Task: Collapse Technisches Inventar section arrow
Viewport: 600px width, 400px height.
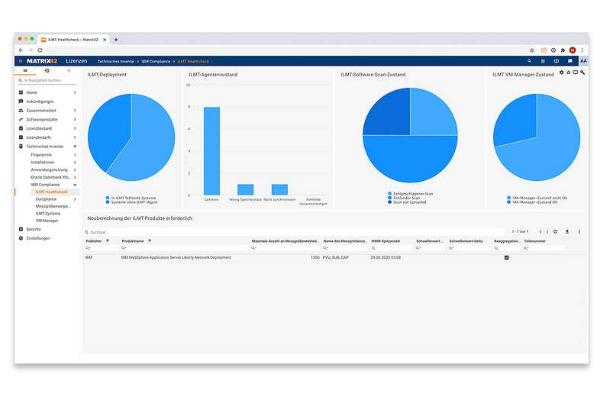Action: (x=75, y=146)
